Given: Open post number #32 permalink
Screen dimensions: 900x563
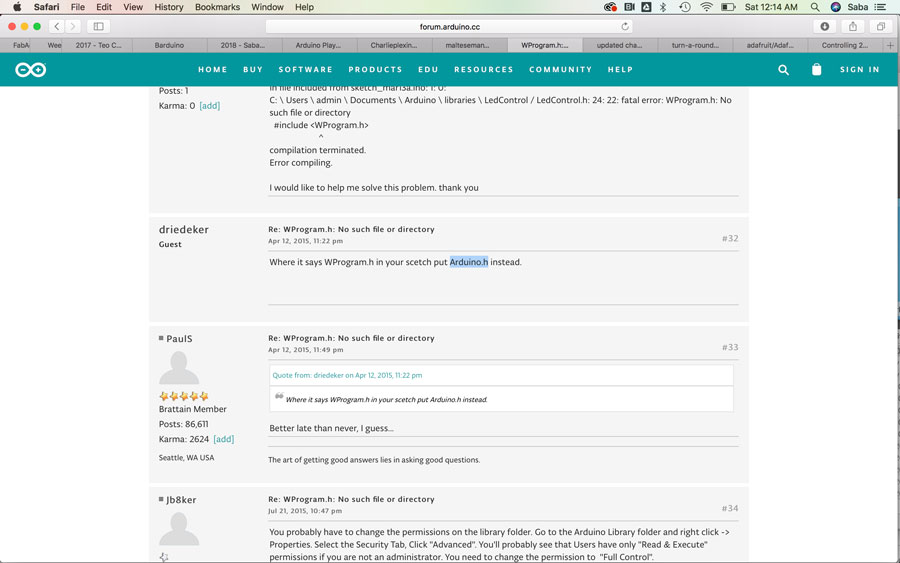Looking at the screenshot, I should (730, 238).
